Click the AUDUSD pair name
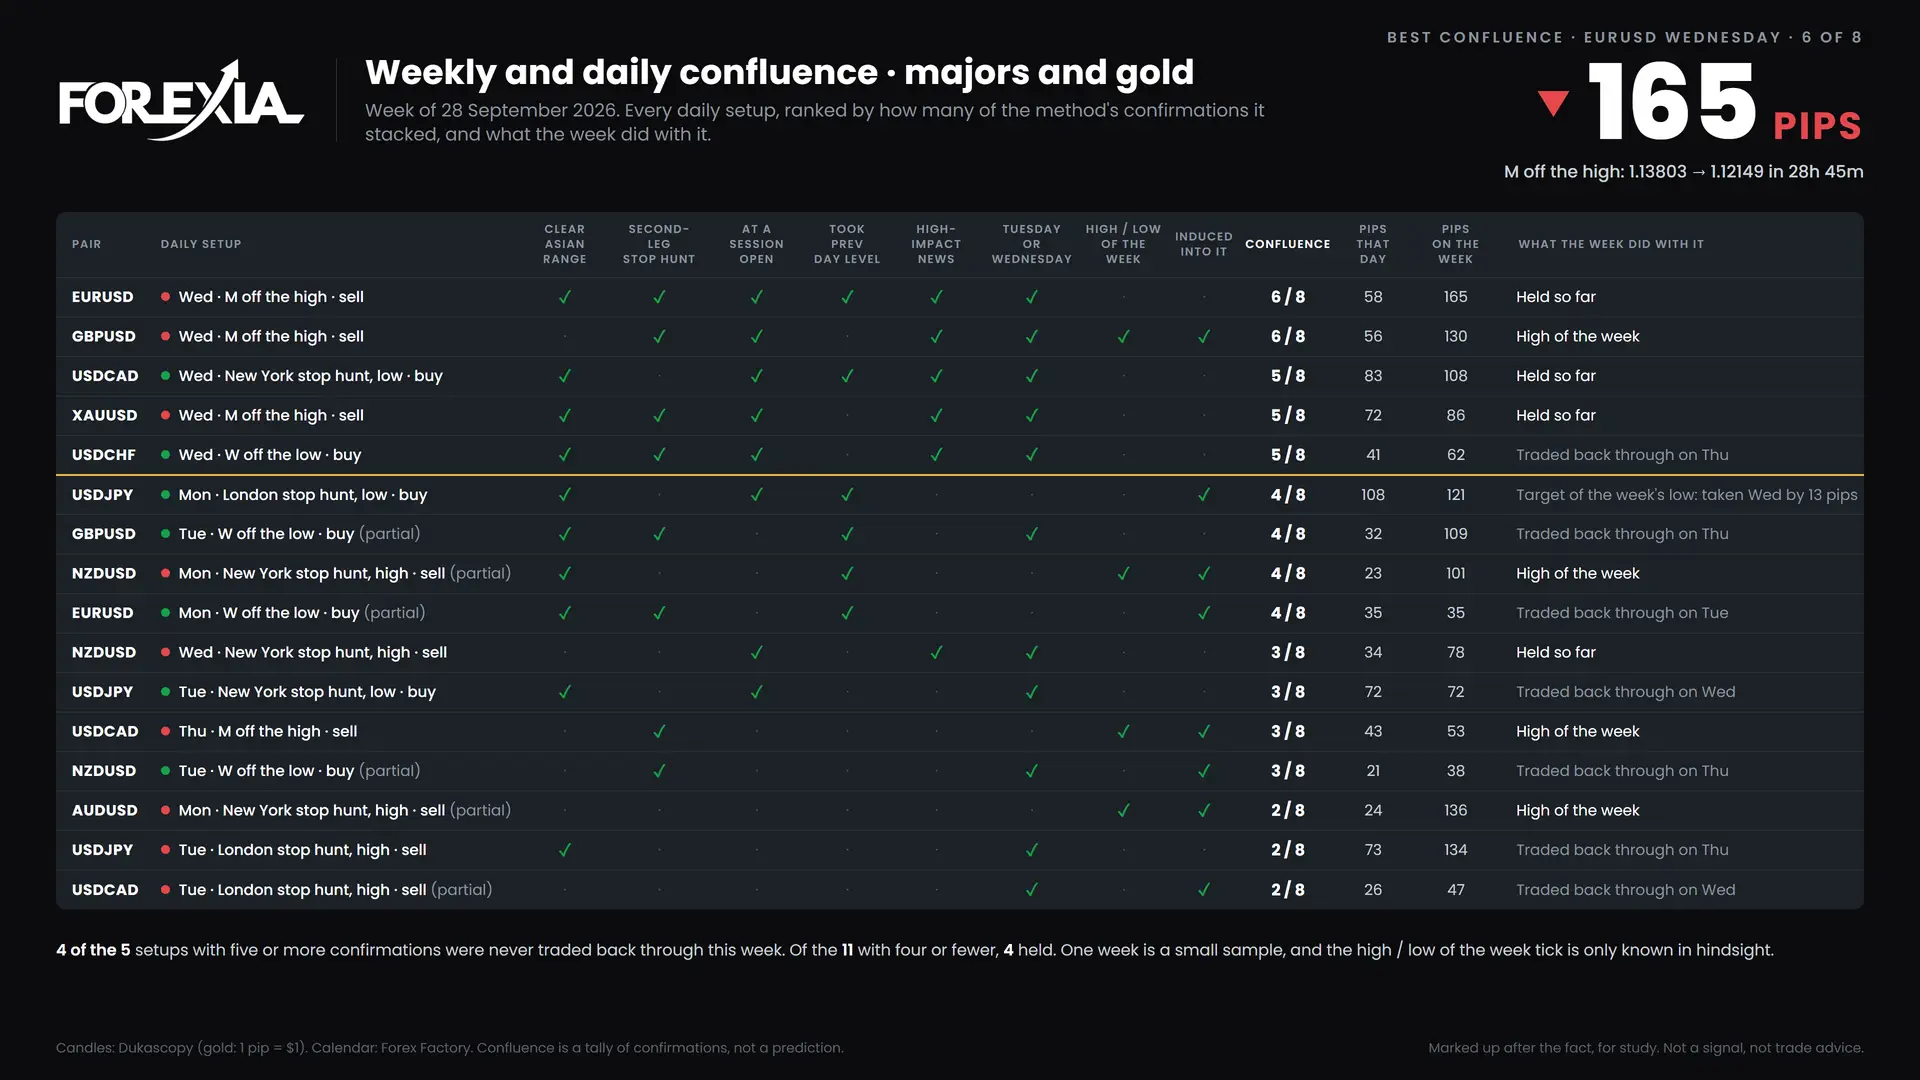The height and width of the screenshot is (1080, 1920). (105, 810)
